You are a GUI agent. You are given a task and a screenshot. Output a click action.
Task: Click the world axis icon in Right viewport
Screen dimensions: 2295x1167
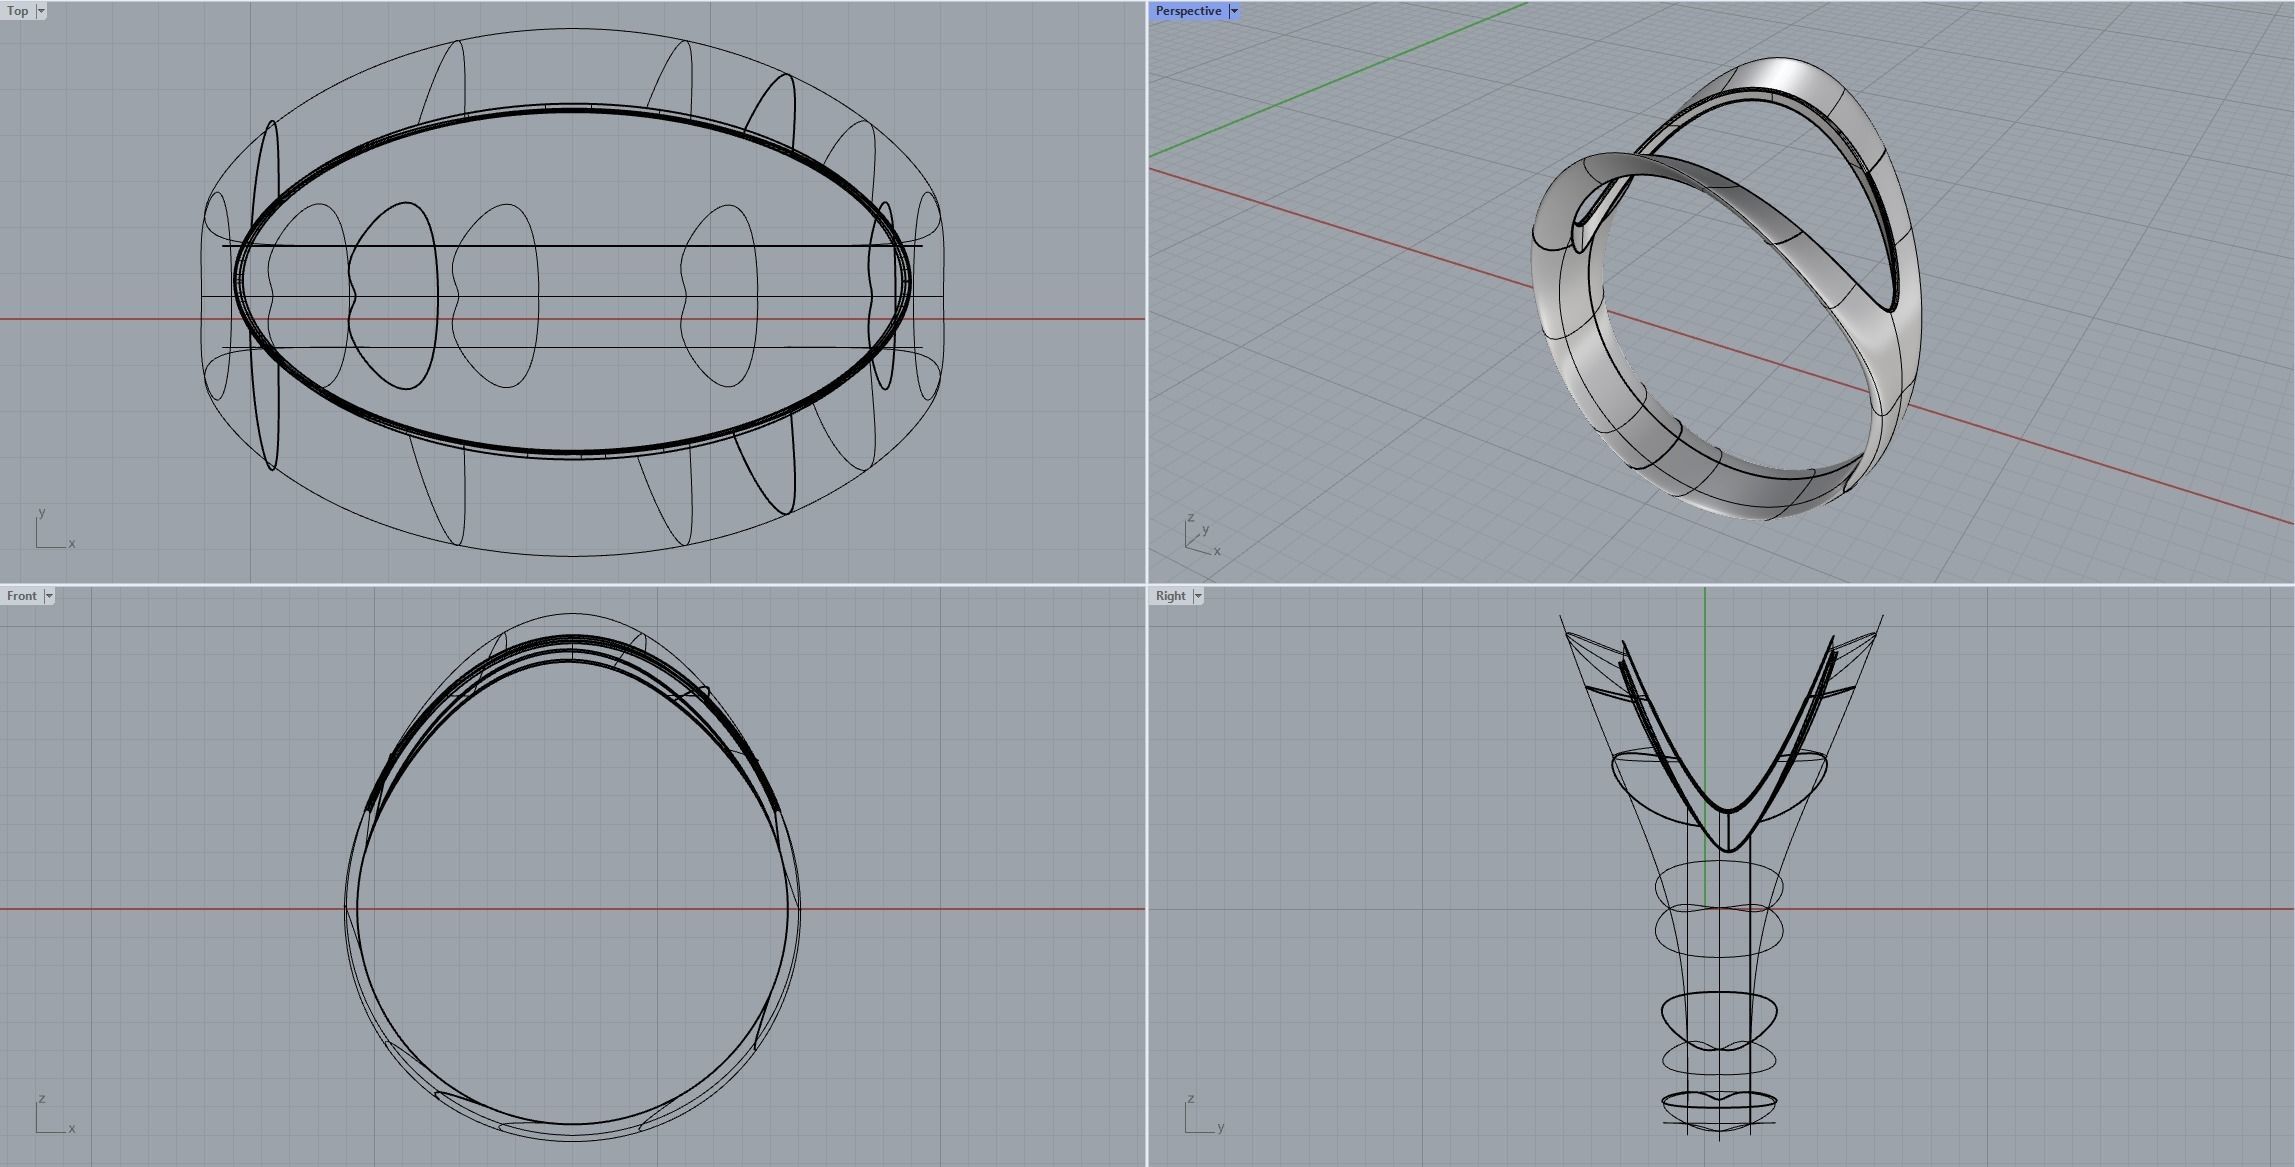coord(1204,1114)
